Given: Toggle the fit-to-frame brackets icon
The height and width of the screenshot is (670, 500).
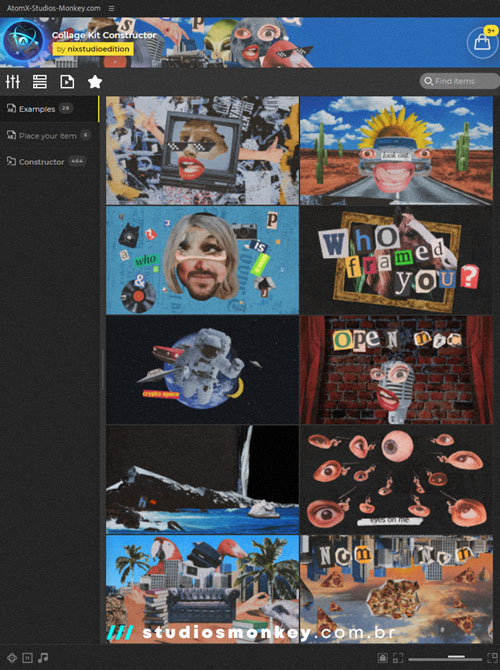Looking at the screenshot, I should point(398,658).
